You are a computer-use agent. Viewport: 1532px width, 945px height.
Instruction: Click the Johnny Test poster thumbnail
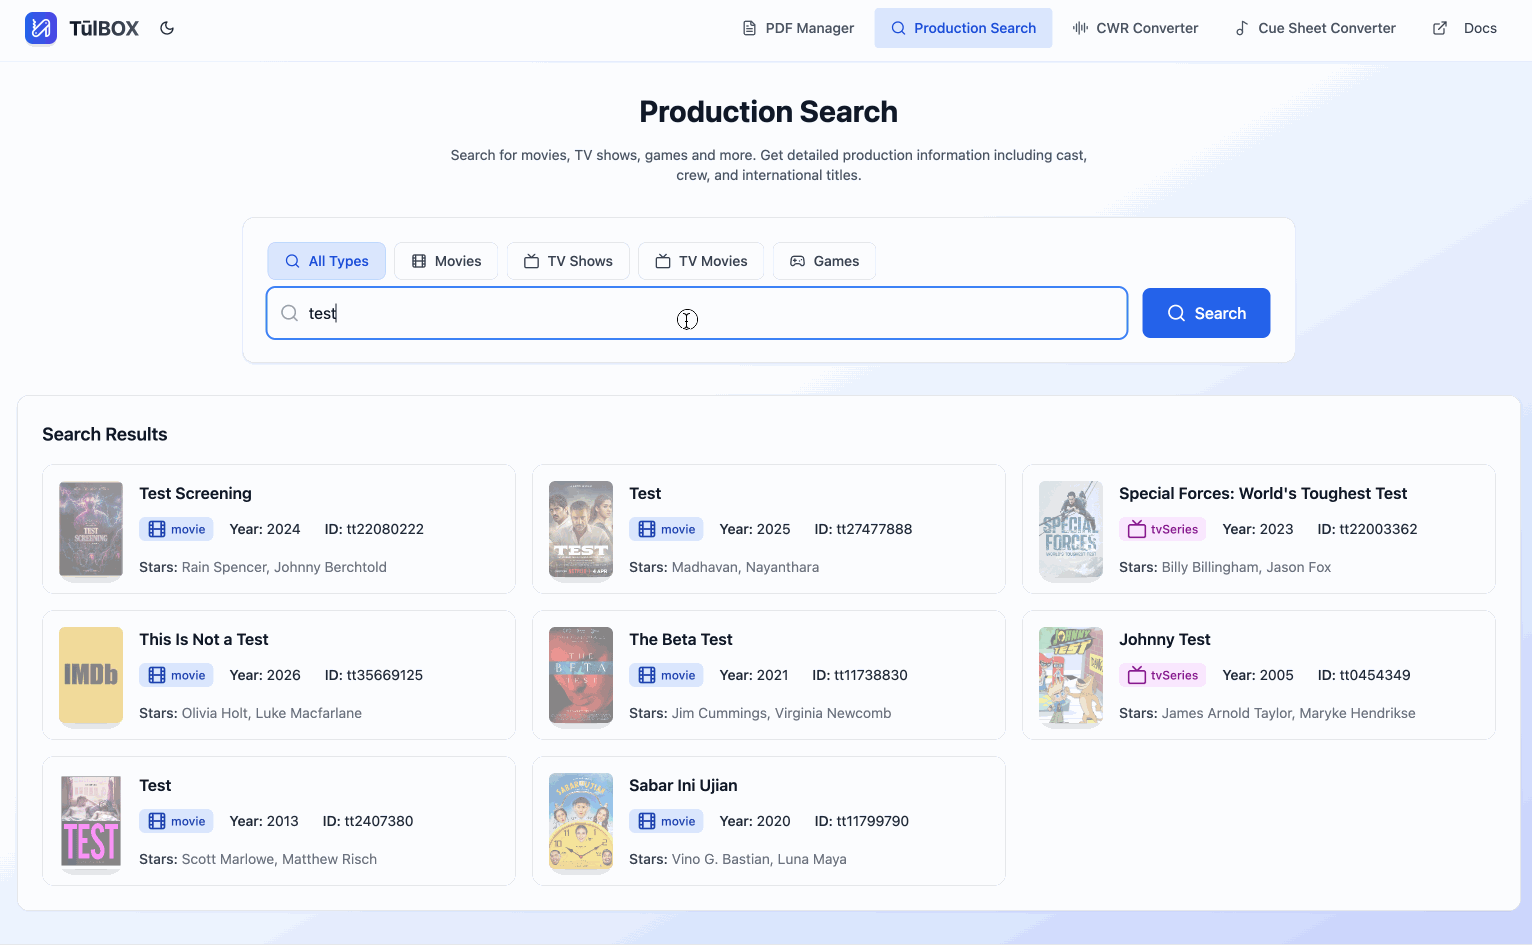(1070, 677)
